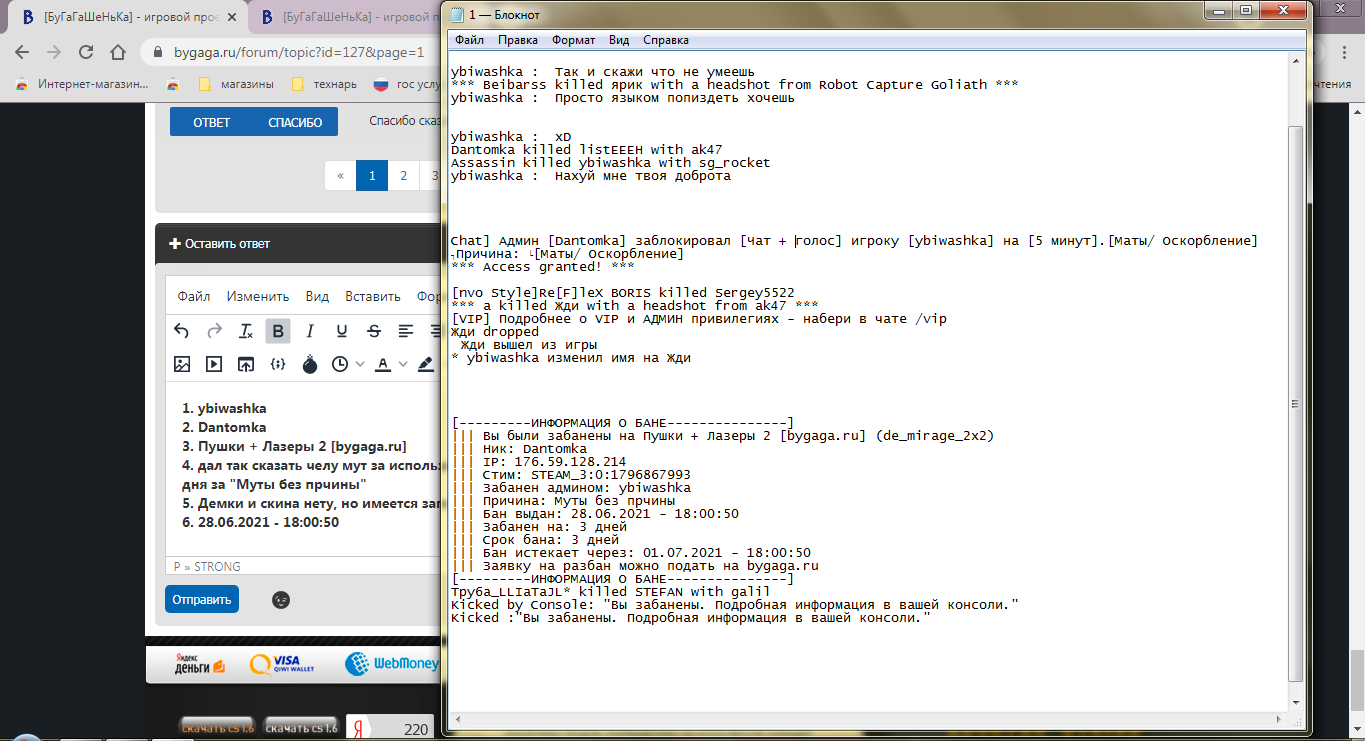Toggle strikethrough formatting in the editor
Image resolution: width=1365 pixels, height=741 pixels.
pos(374,331)
